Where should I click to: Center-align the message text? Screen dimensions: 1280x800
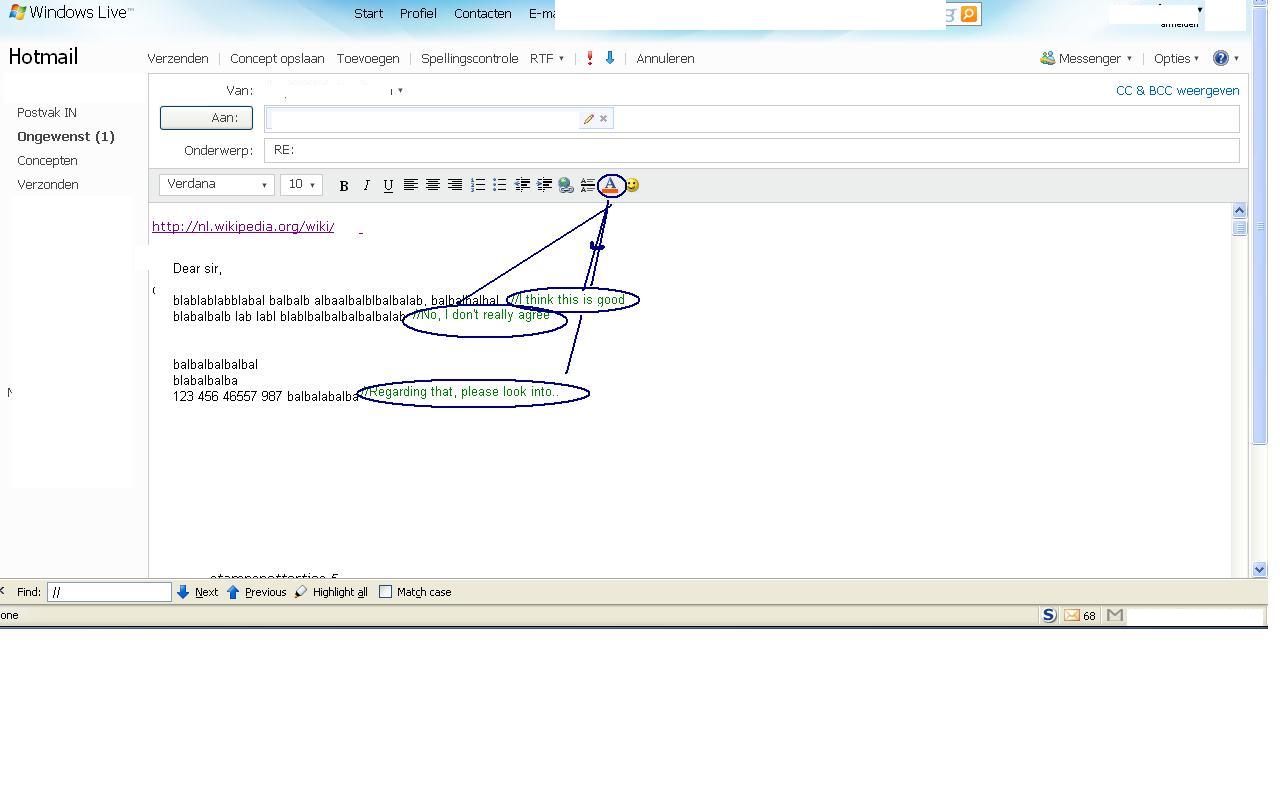coord(433,185)
